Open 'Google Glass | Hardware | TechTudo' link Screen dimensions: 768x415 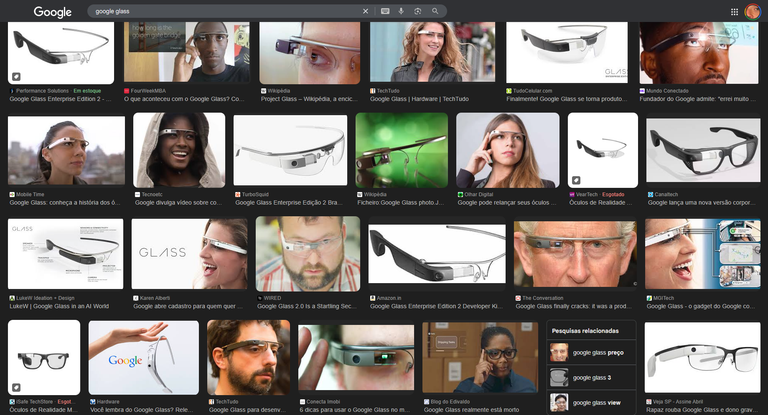pos(419,99)
